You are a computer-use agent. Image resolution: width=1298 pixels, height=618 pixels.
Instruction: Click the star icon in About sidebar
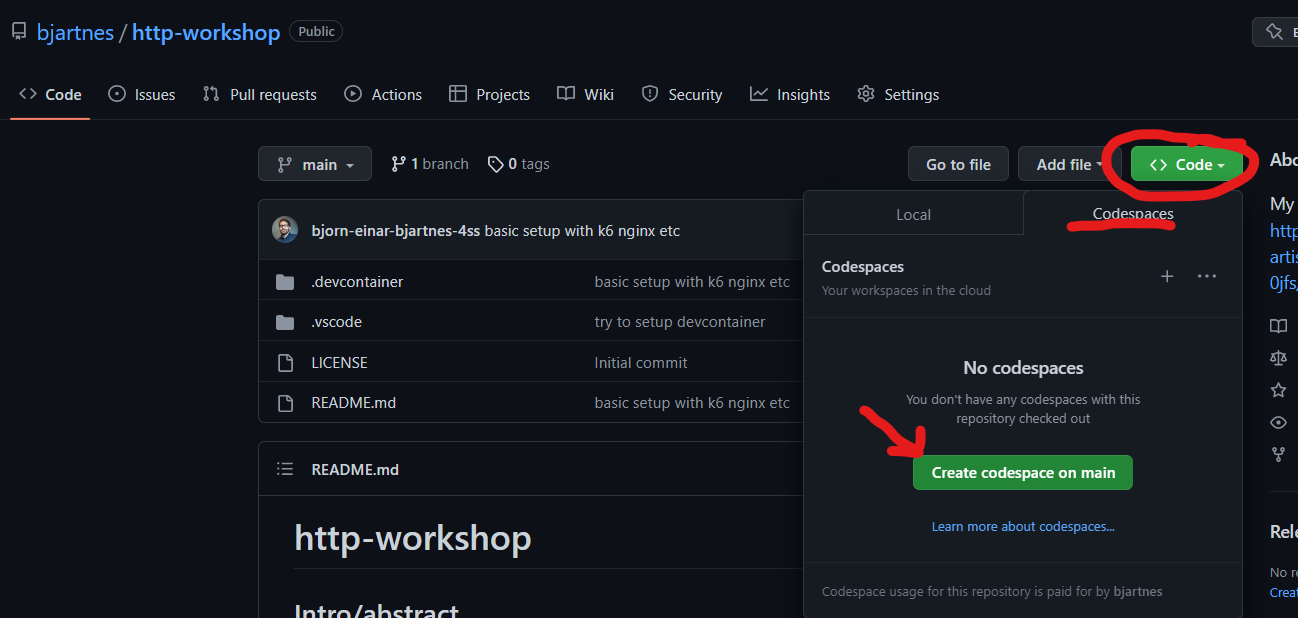tap(1278, 390)
